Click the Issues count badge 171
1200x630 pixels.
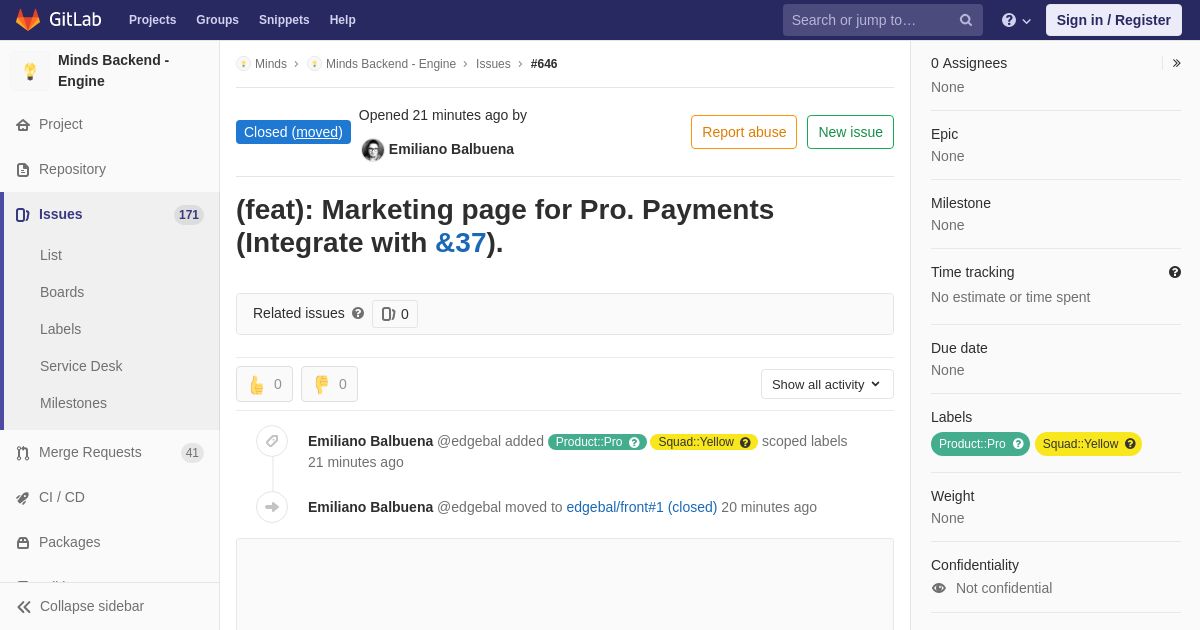click(189, 215)
